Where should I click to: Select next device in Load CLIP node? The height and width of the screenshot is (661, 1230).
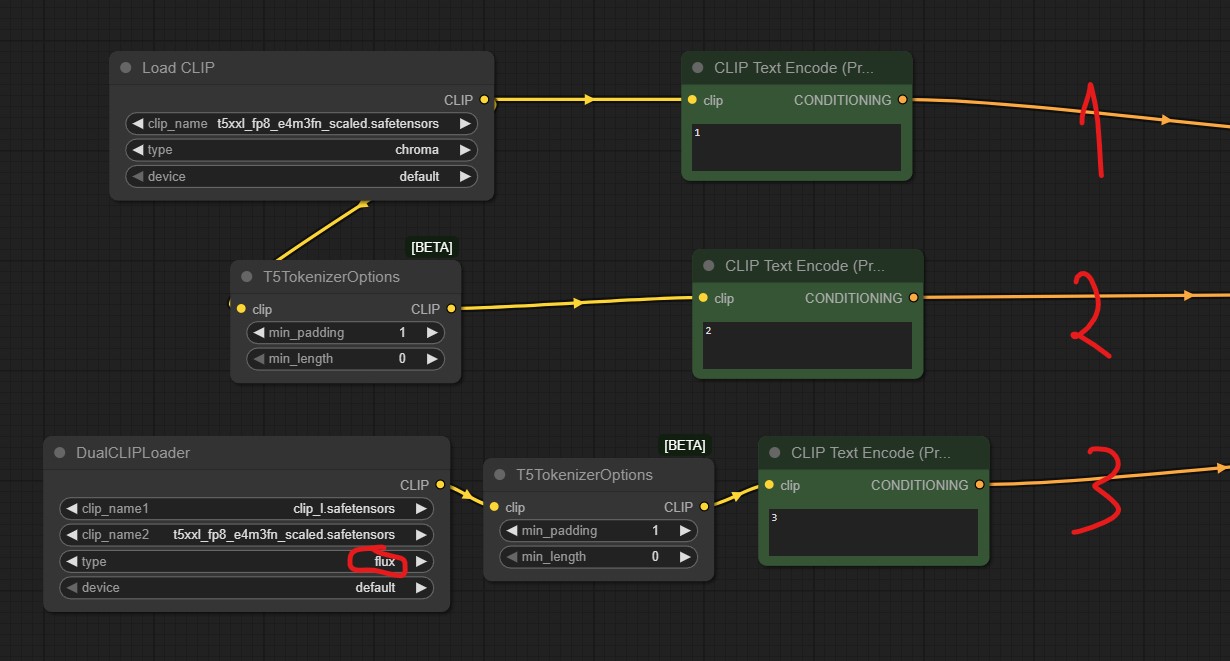click(x=464, y=176)
